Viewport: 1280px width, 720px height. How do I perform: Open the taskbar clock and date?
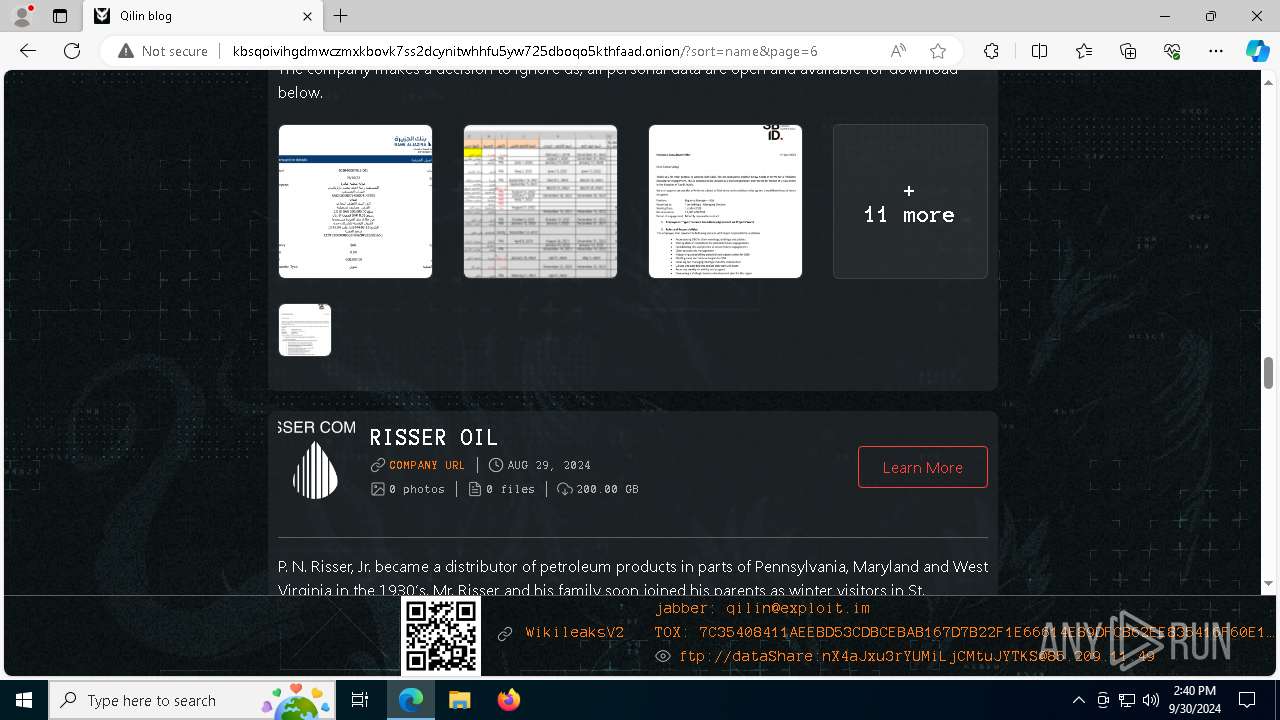(1194, 700)
